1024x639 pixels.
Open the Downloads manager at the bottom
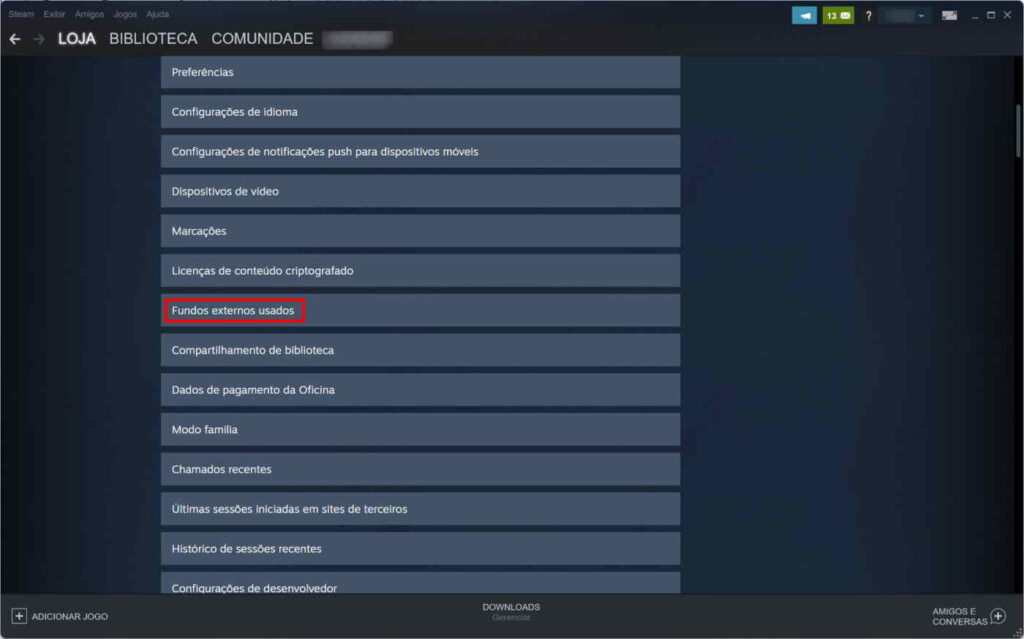point(511,611)
